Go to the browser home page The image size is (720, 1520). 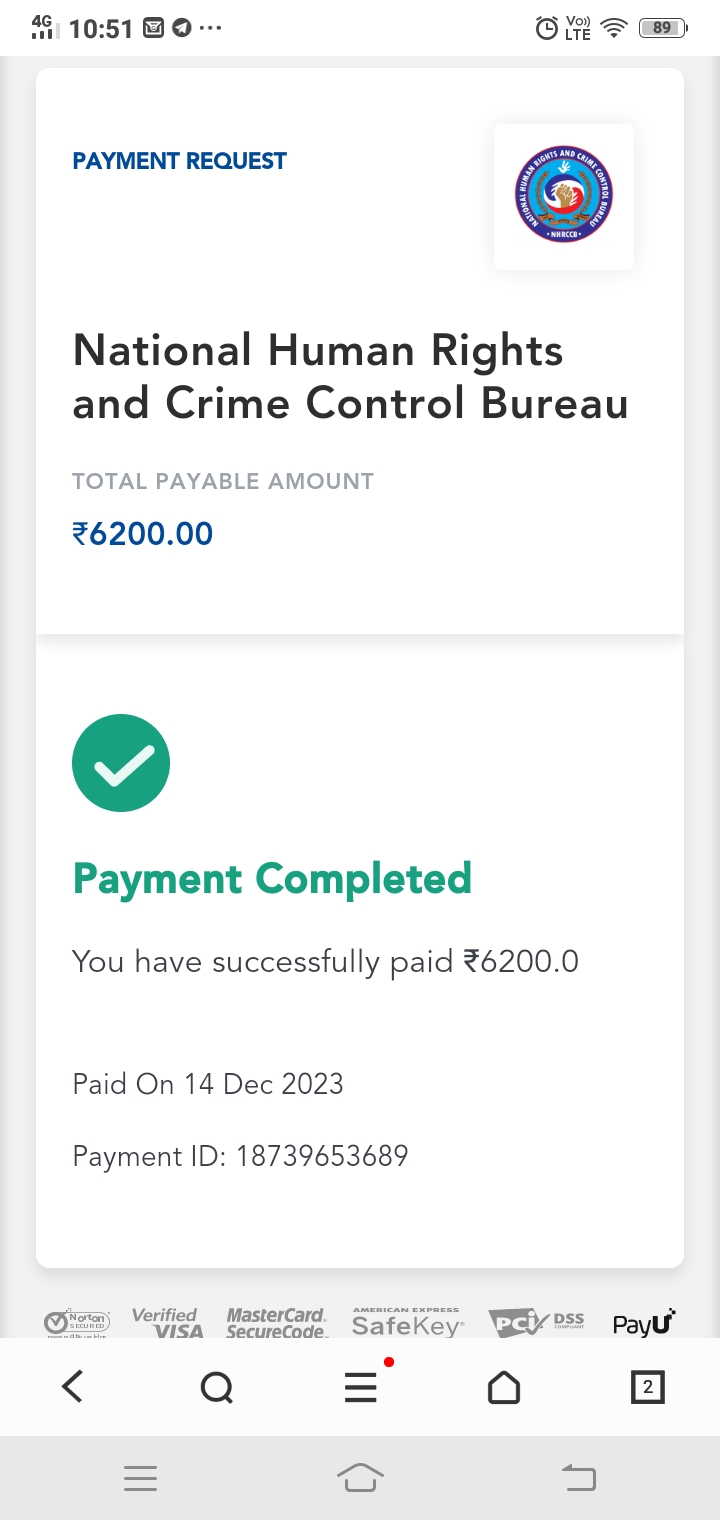[x=504, y=1387]
